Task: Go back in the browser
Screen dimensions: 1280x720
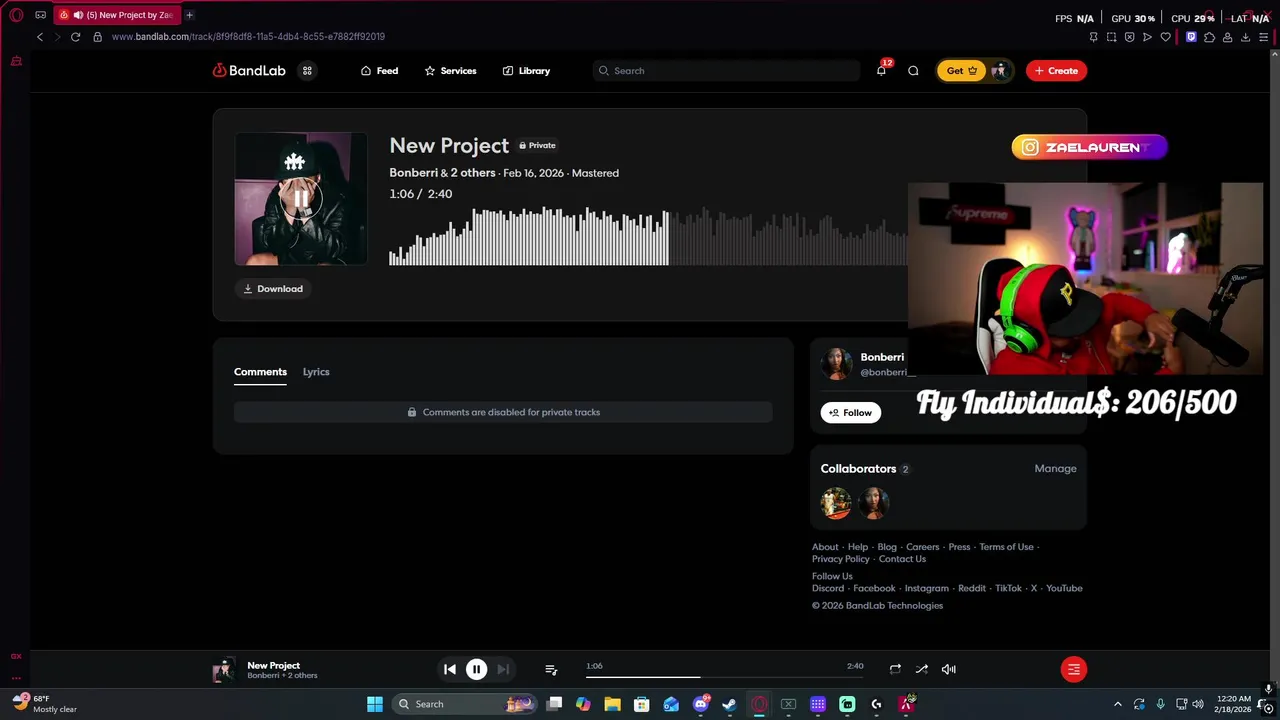Action: tap(40, 37)
